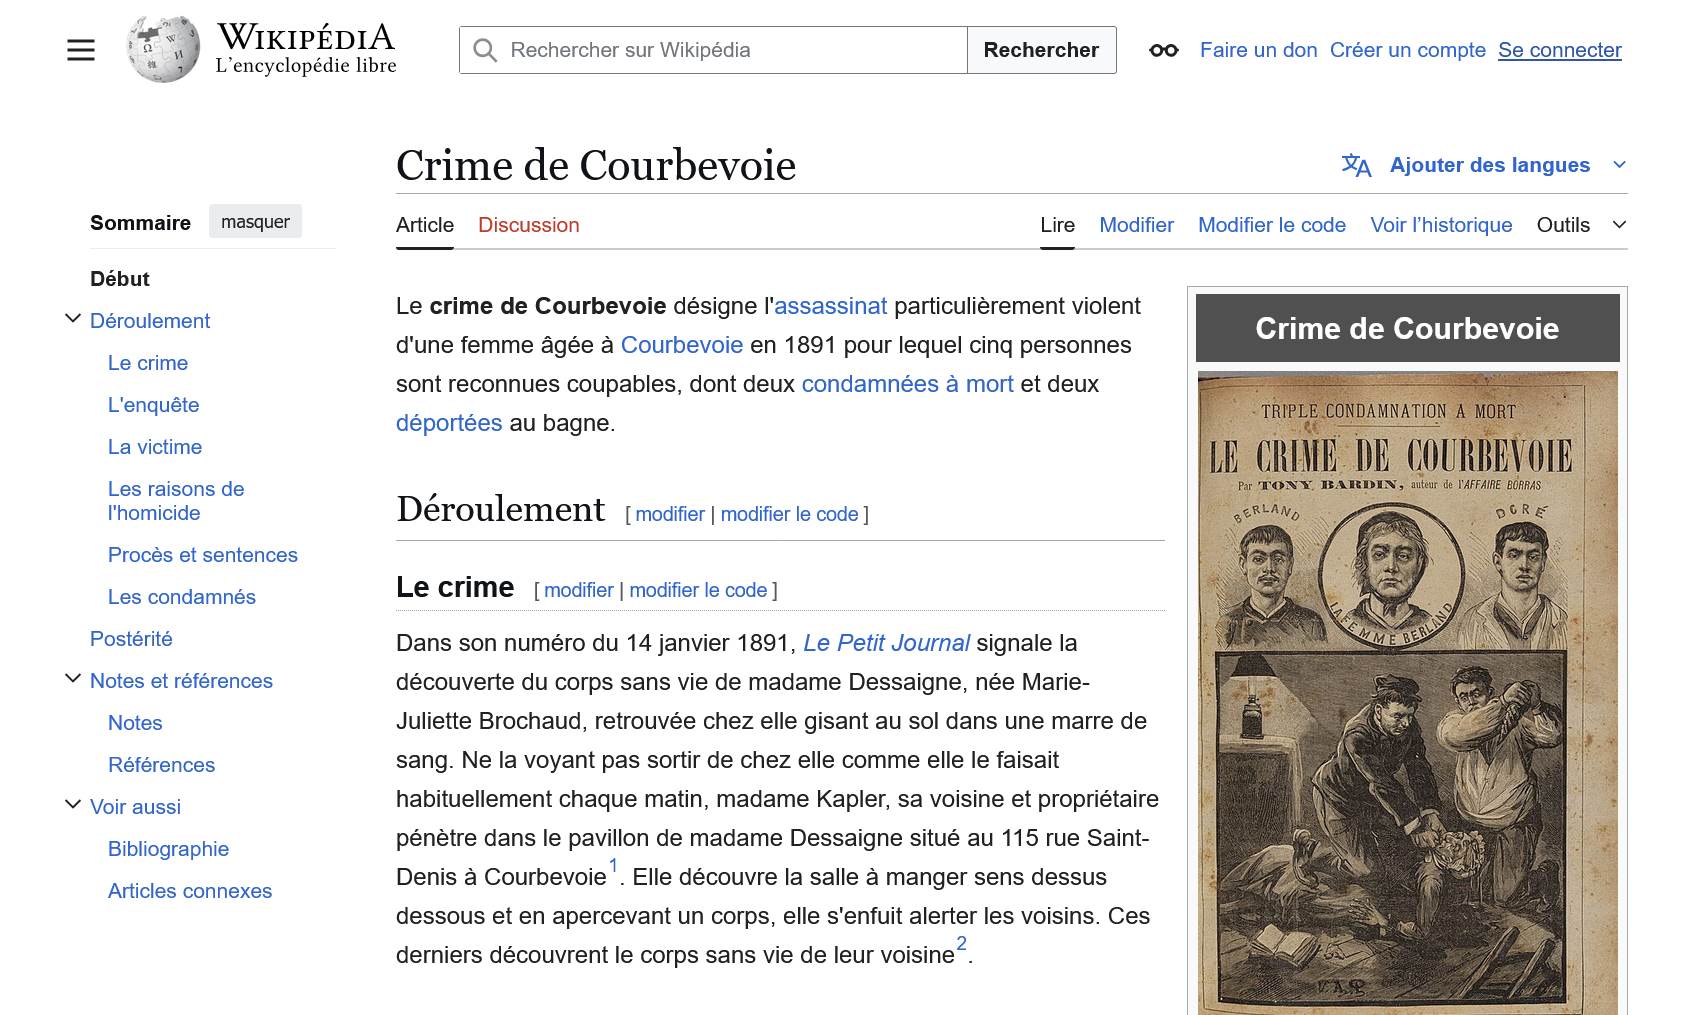Viewport: 1693px width, 1015px height.
Task: Follow the Le Petit Journal link
Action: pyautogui.click(x=886, y=643)
